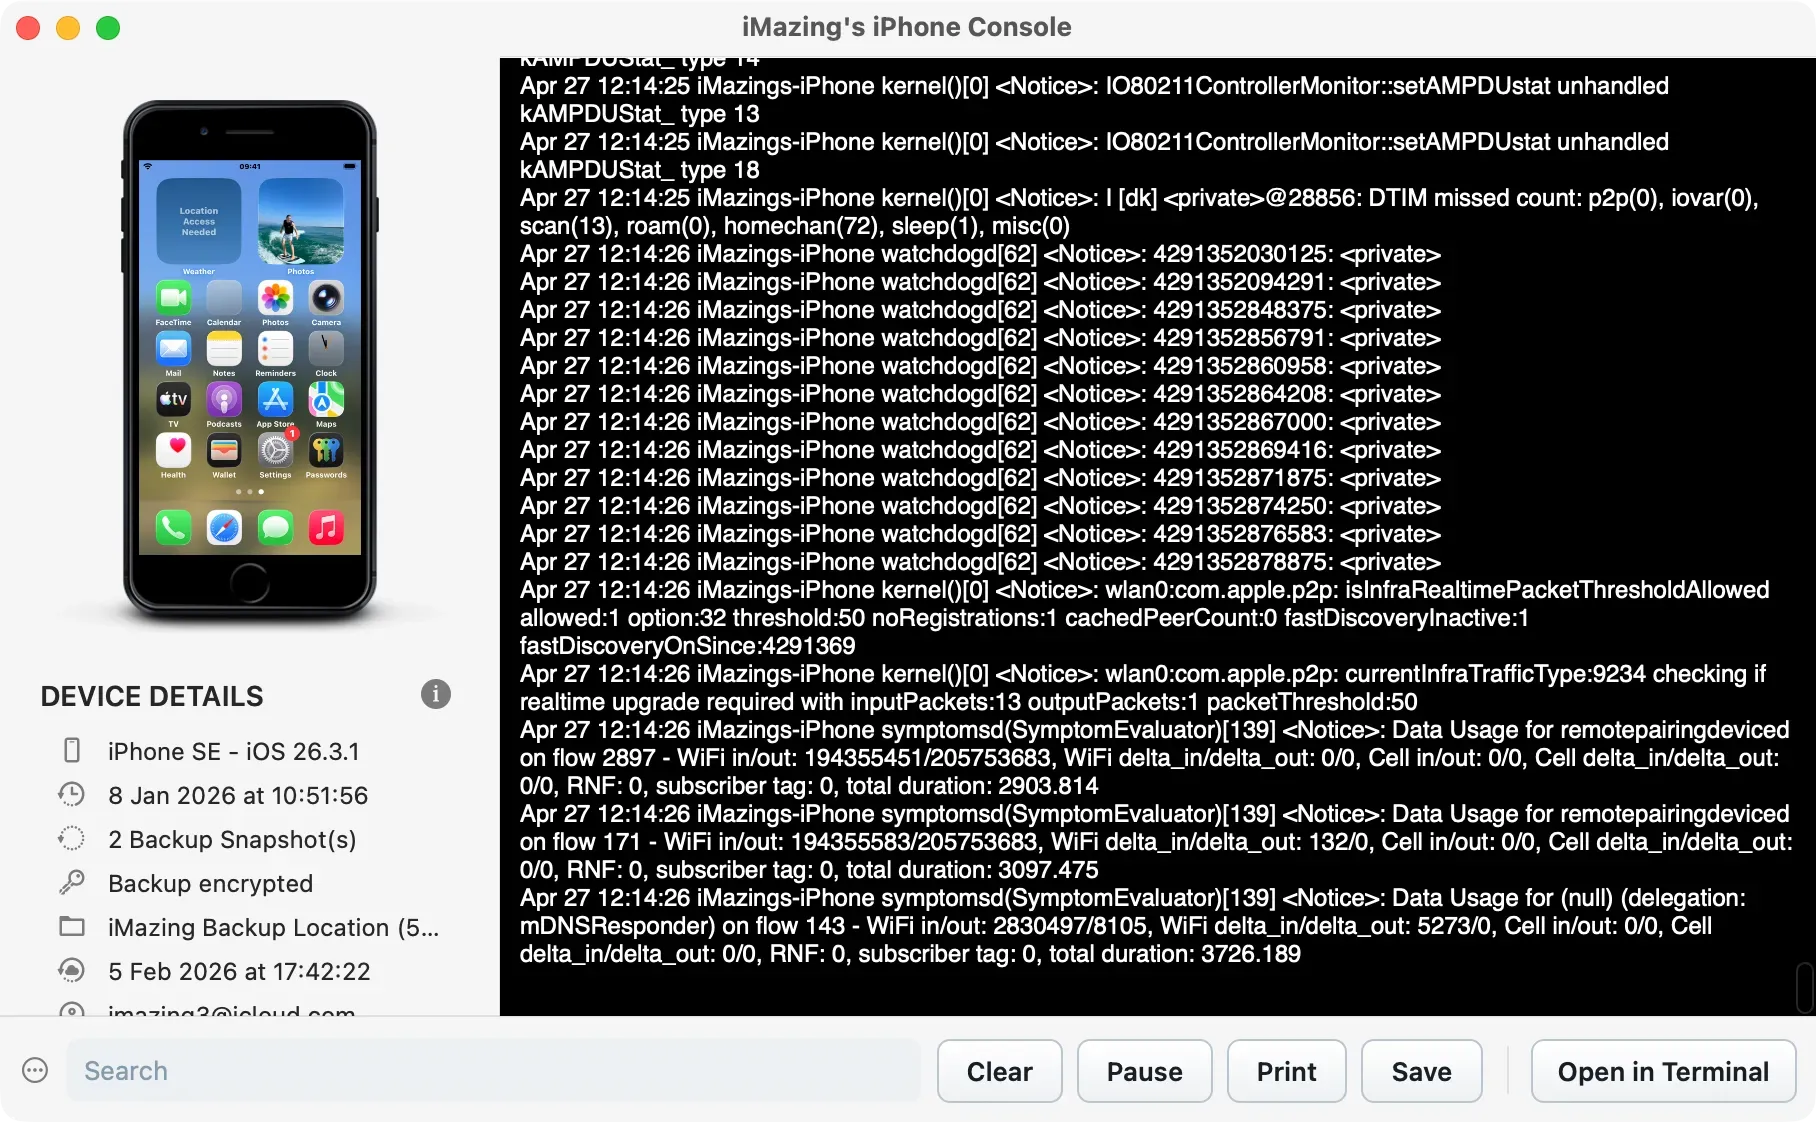Select 8 Jan 2026 at 10:51:56 row
The image size is (1816, 1122).
click(x=238, y=795)
